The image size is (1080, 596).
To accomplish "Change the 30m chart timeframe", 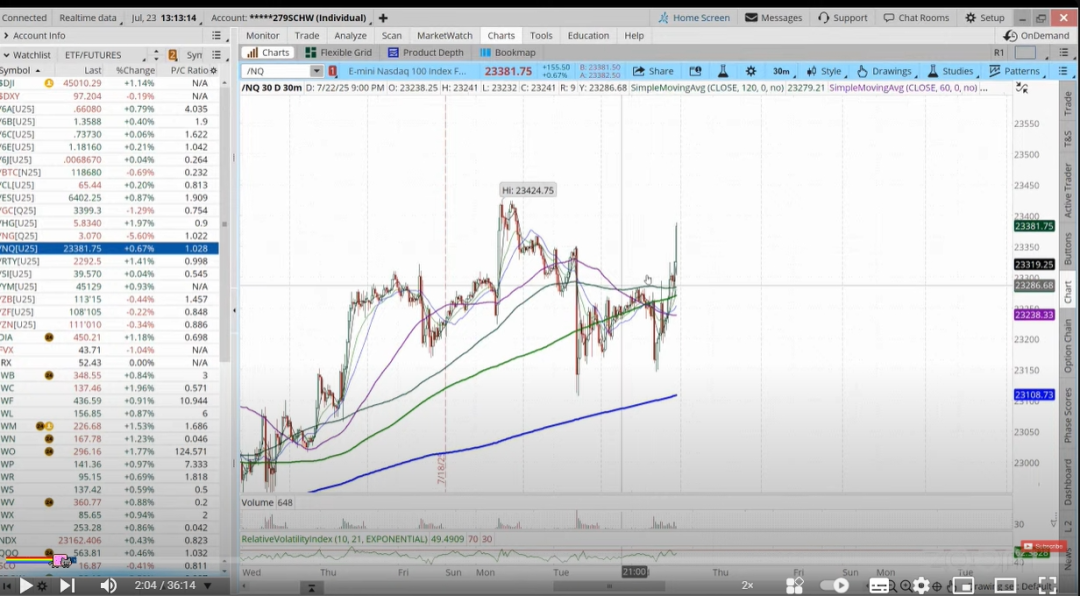I will tap(782, 71).
